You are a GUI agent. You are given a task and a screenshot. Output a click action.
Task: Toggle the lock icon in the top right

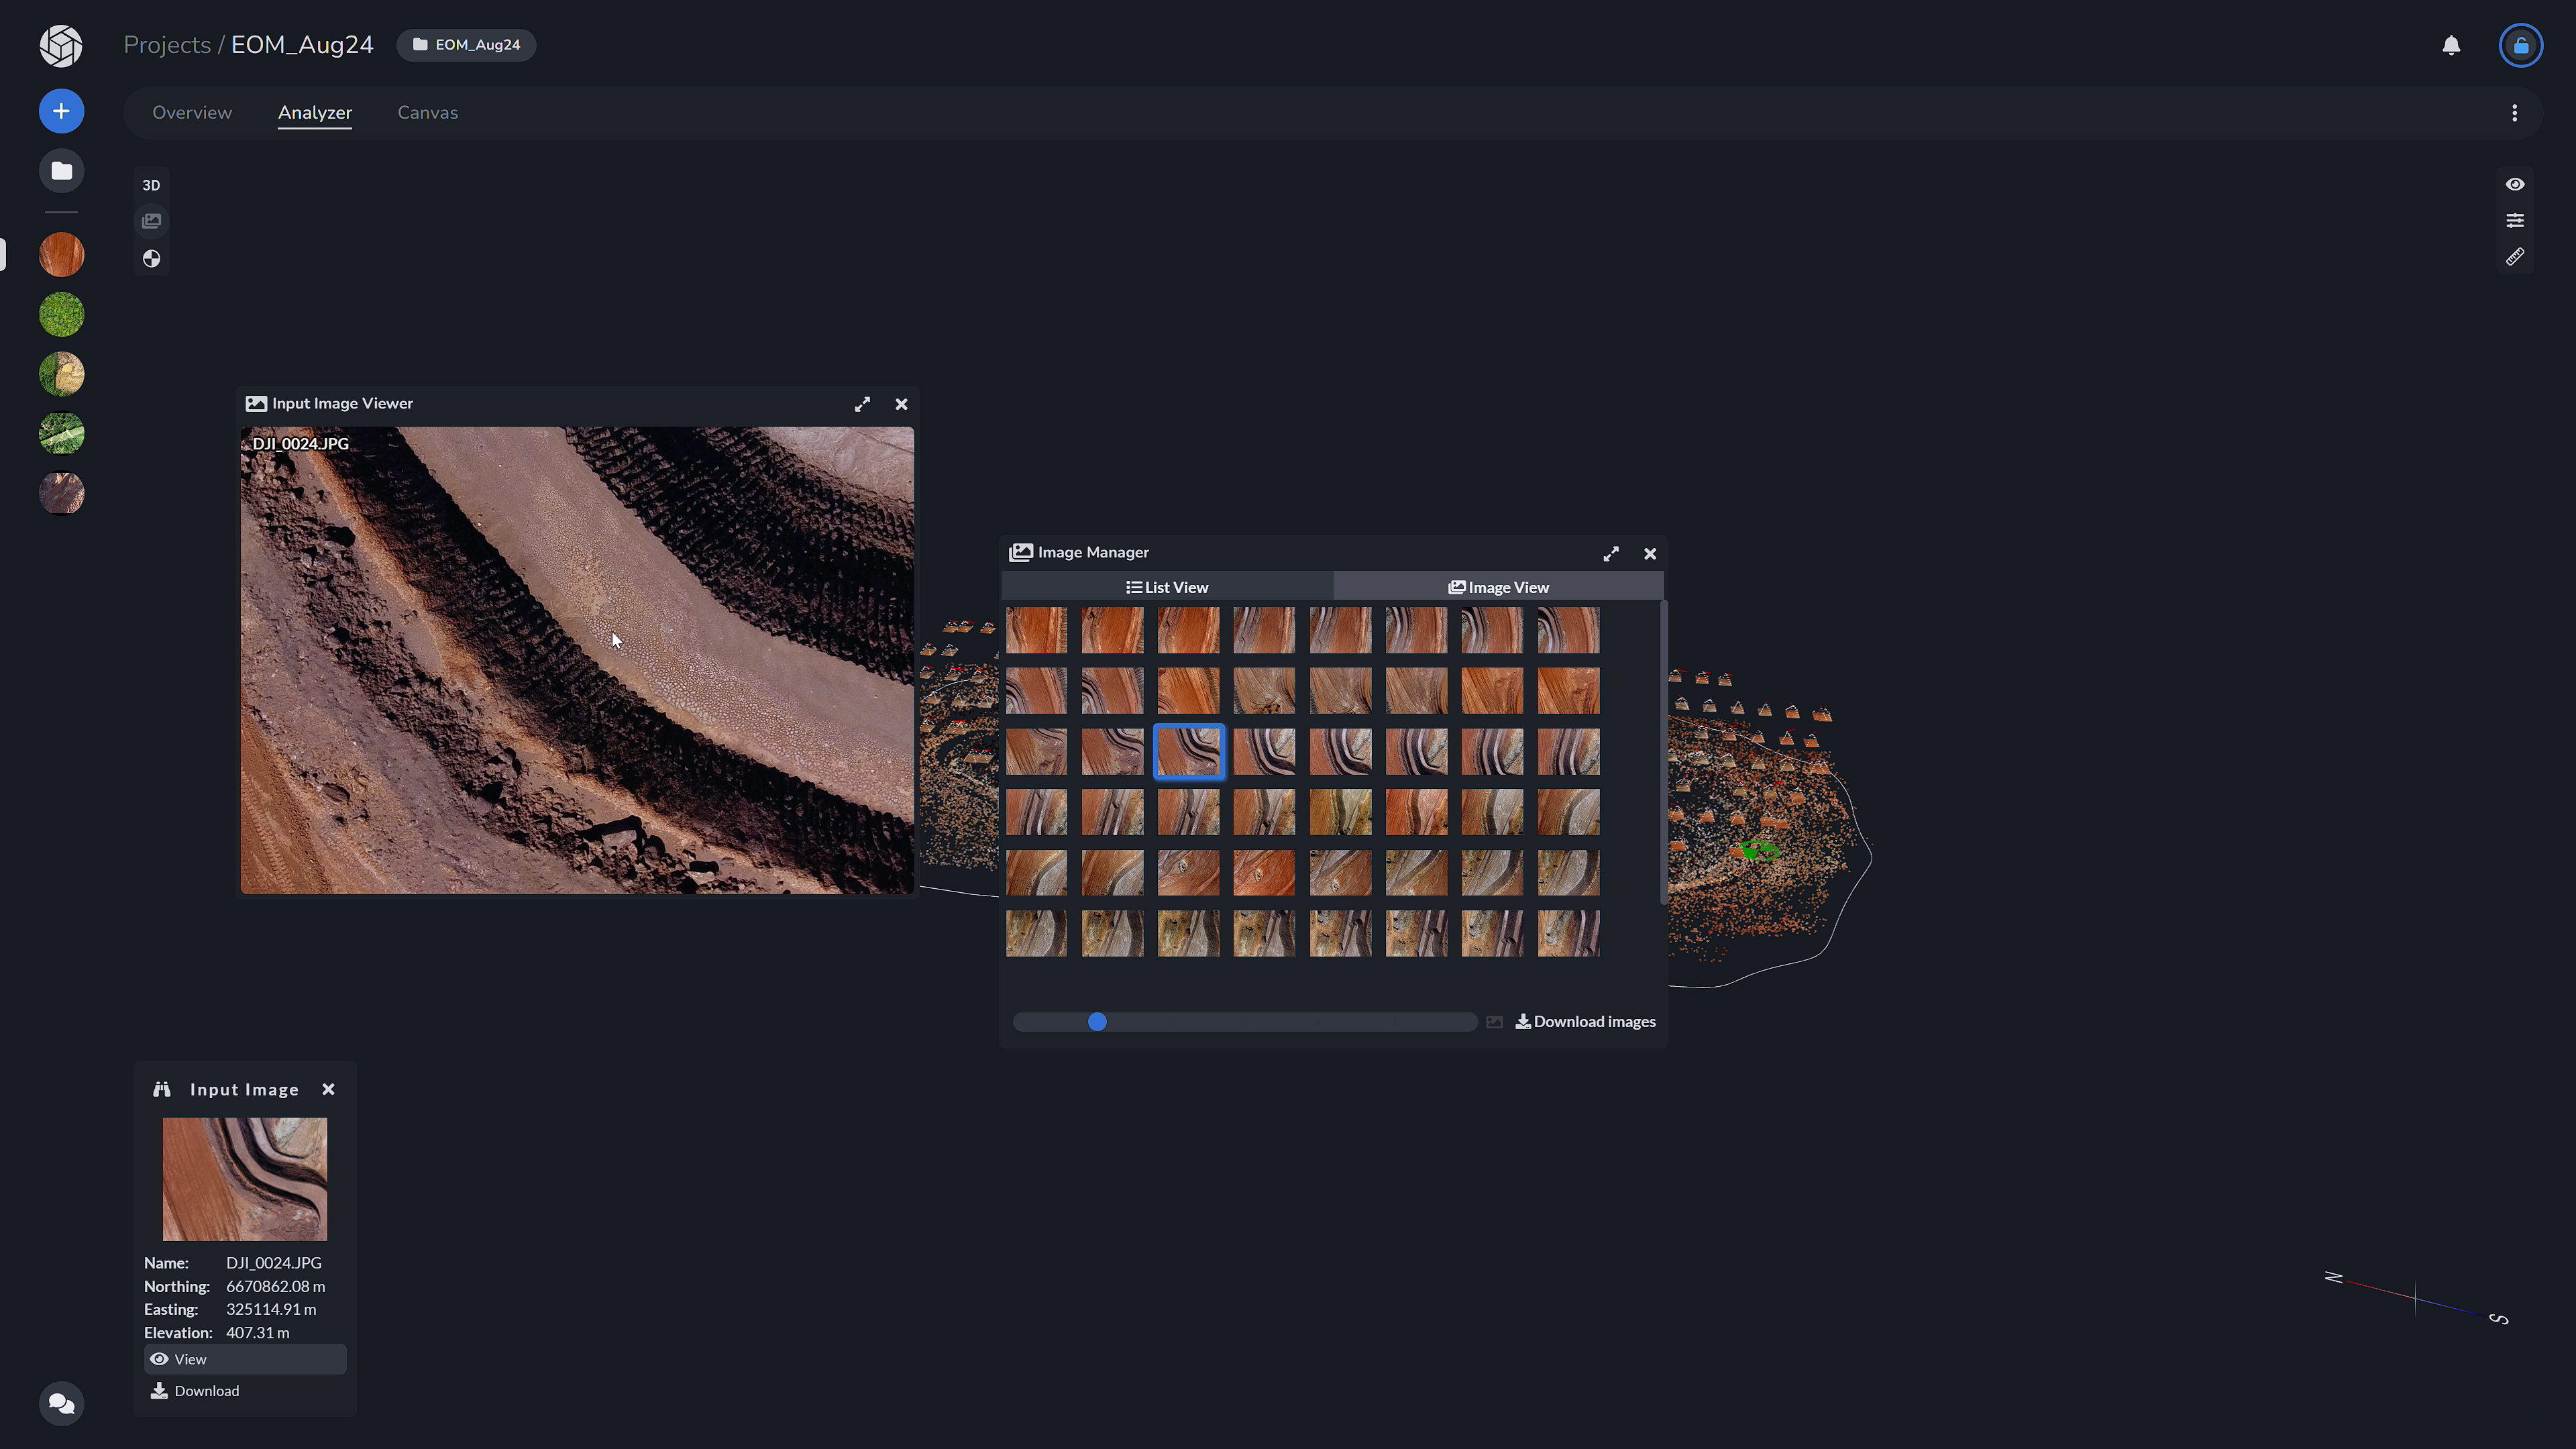[2521, 45]
